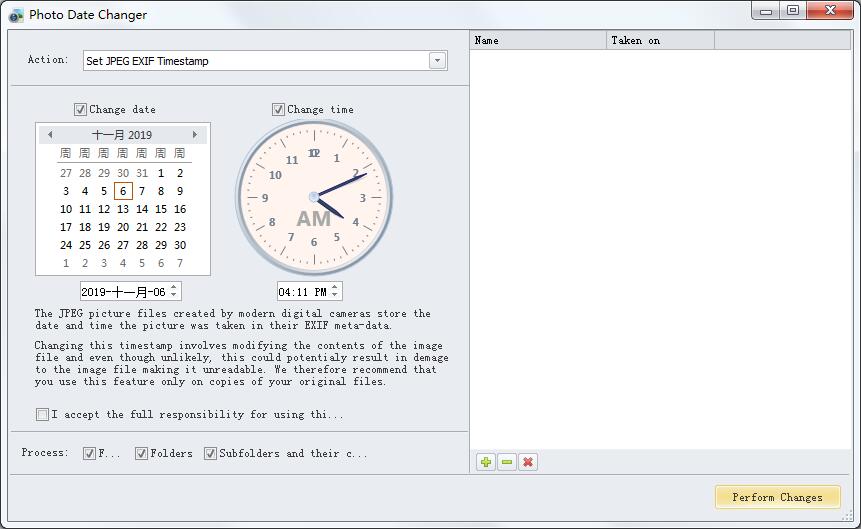
Task: Select day 16 in the calendar
Action: click(x=180, y=209)
